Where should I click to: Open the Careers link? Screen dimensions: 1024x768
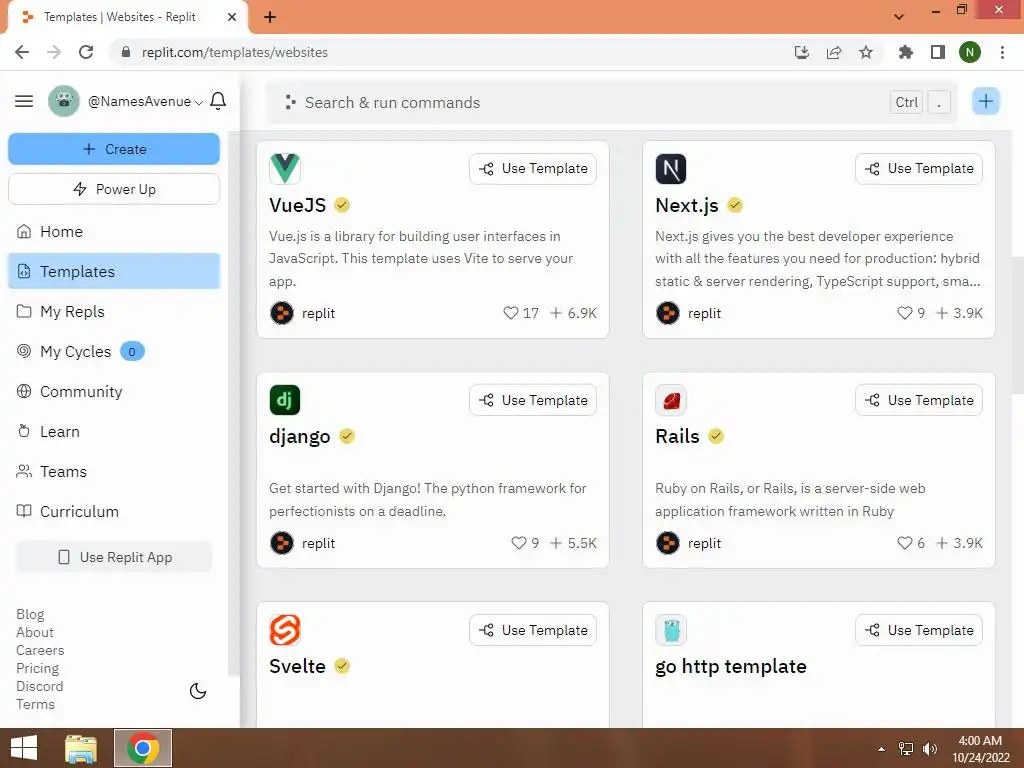[x=40, y=650]
